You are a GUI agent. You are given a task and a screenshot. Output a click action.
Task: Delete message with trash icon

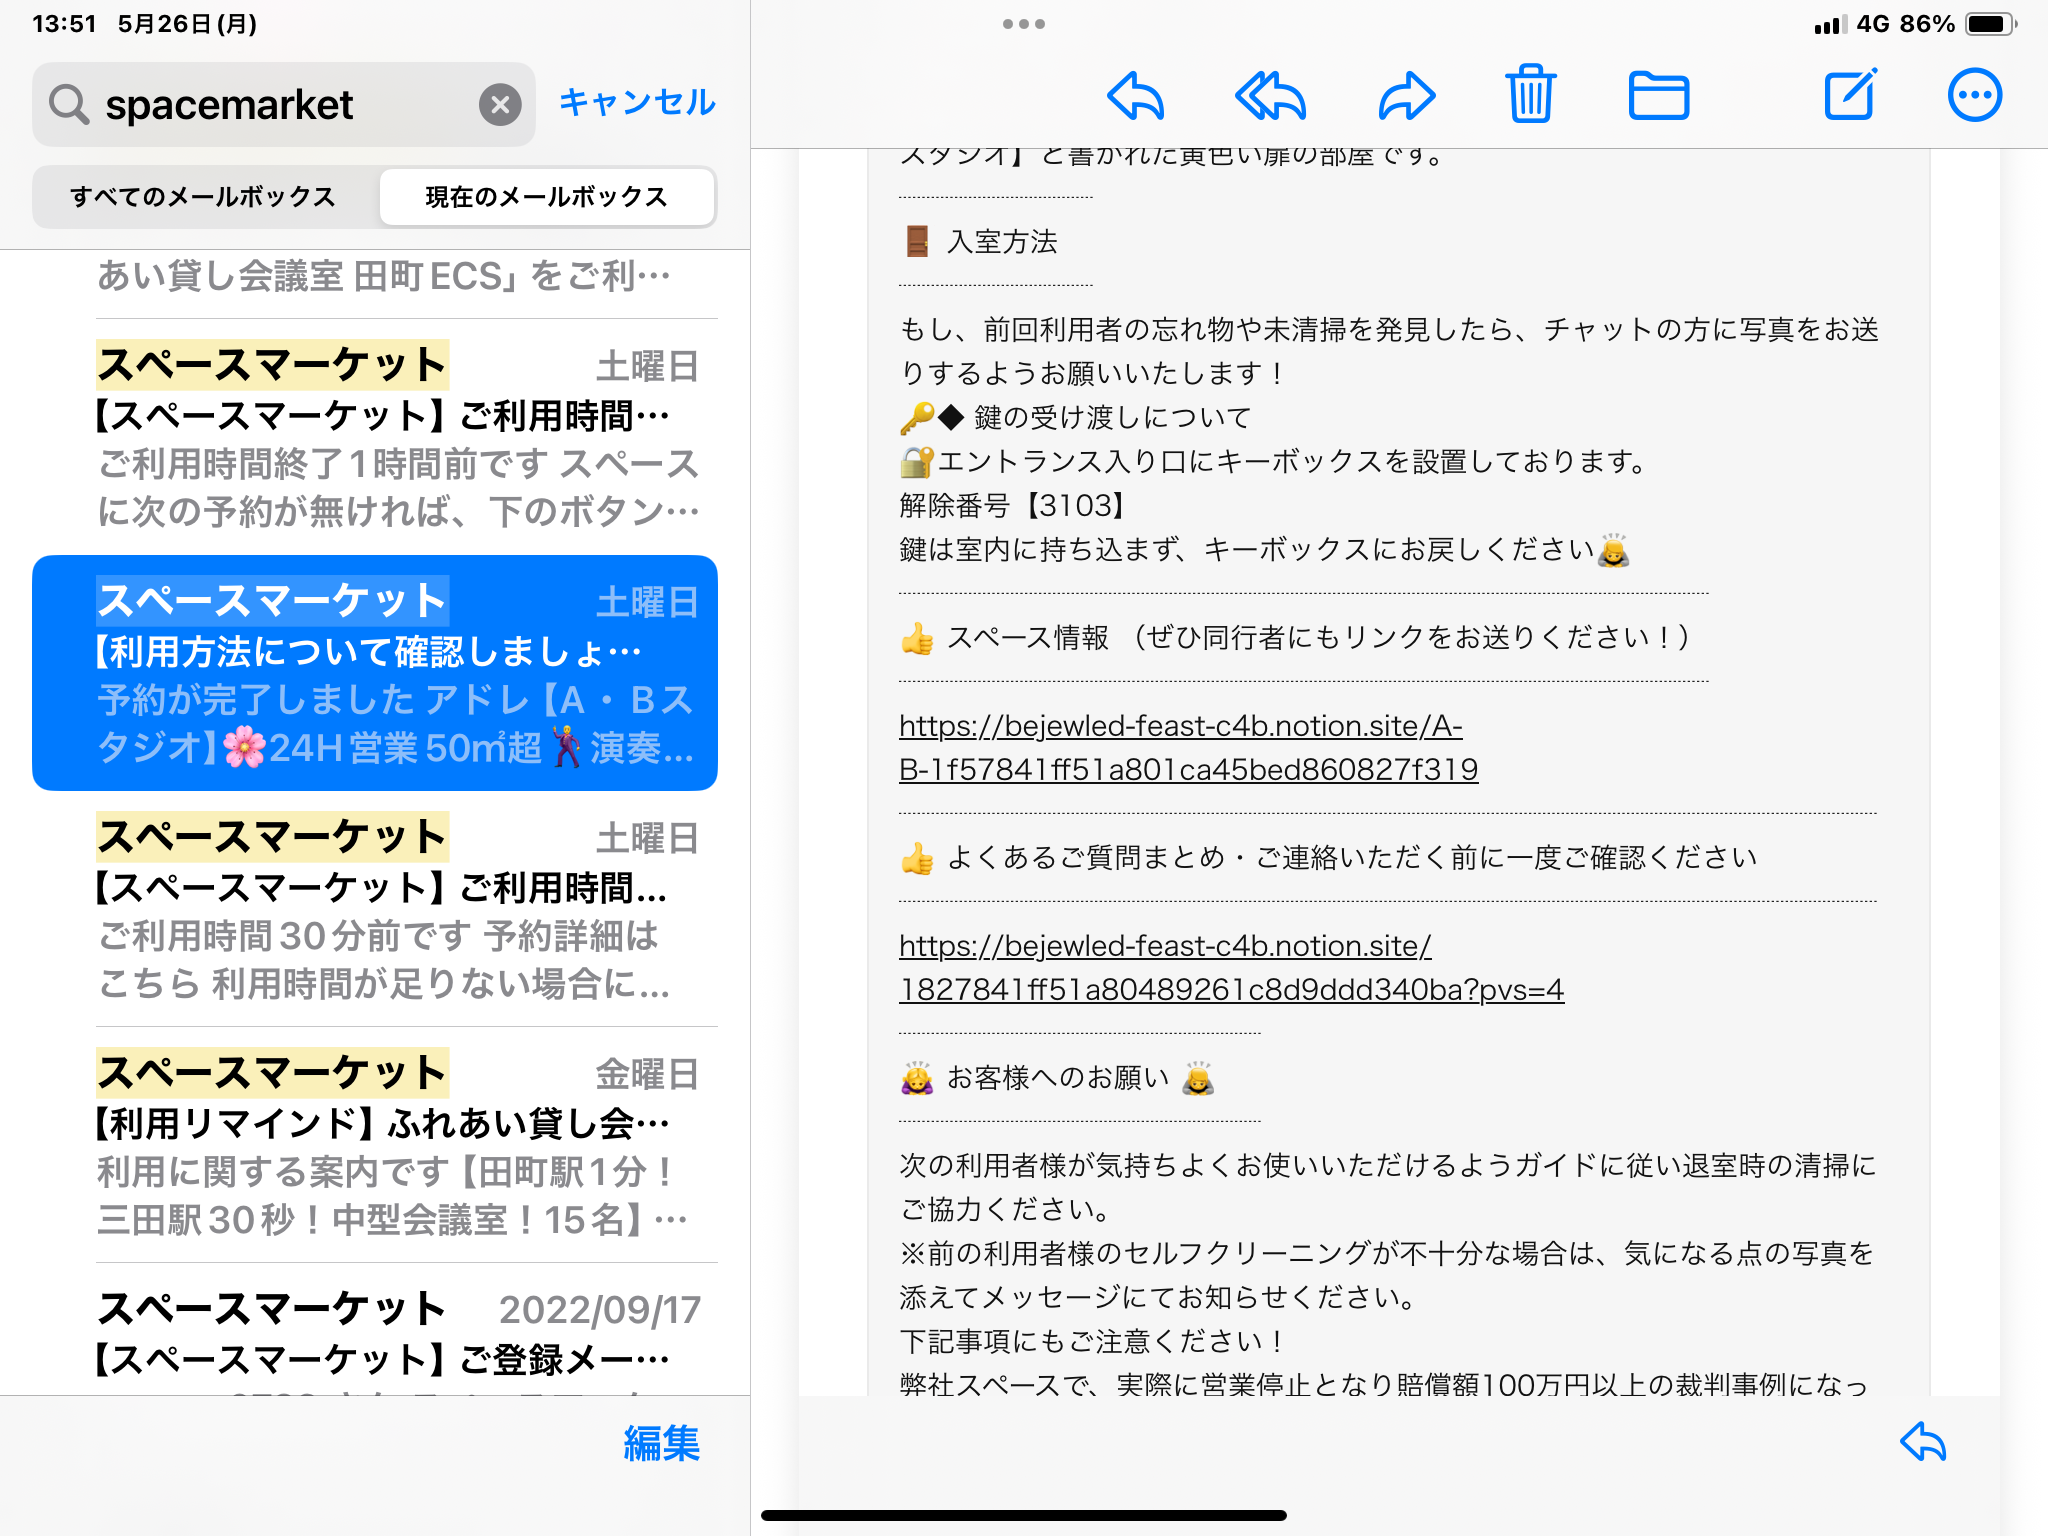1530,94
